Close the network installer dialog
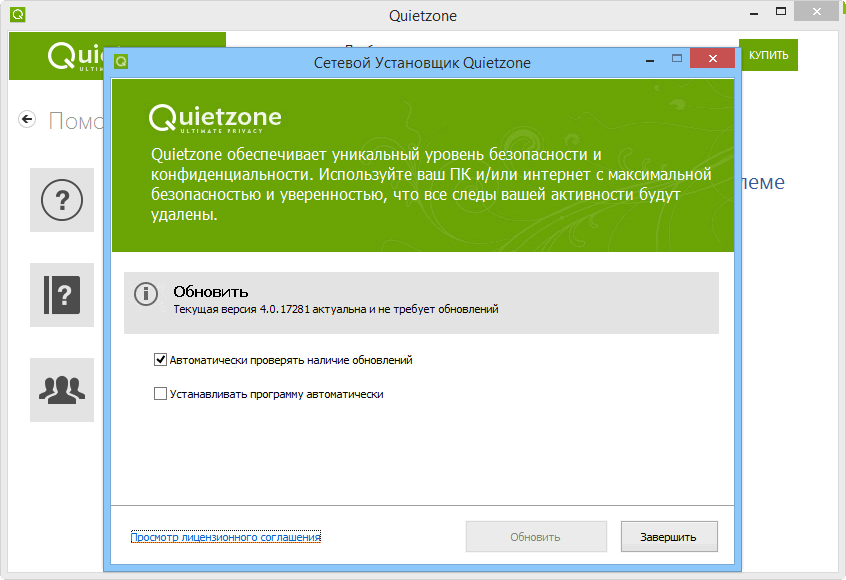This screenshot has width=846, height=580. pyautogui.click(x=712, y=58)
